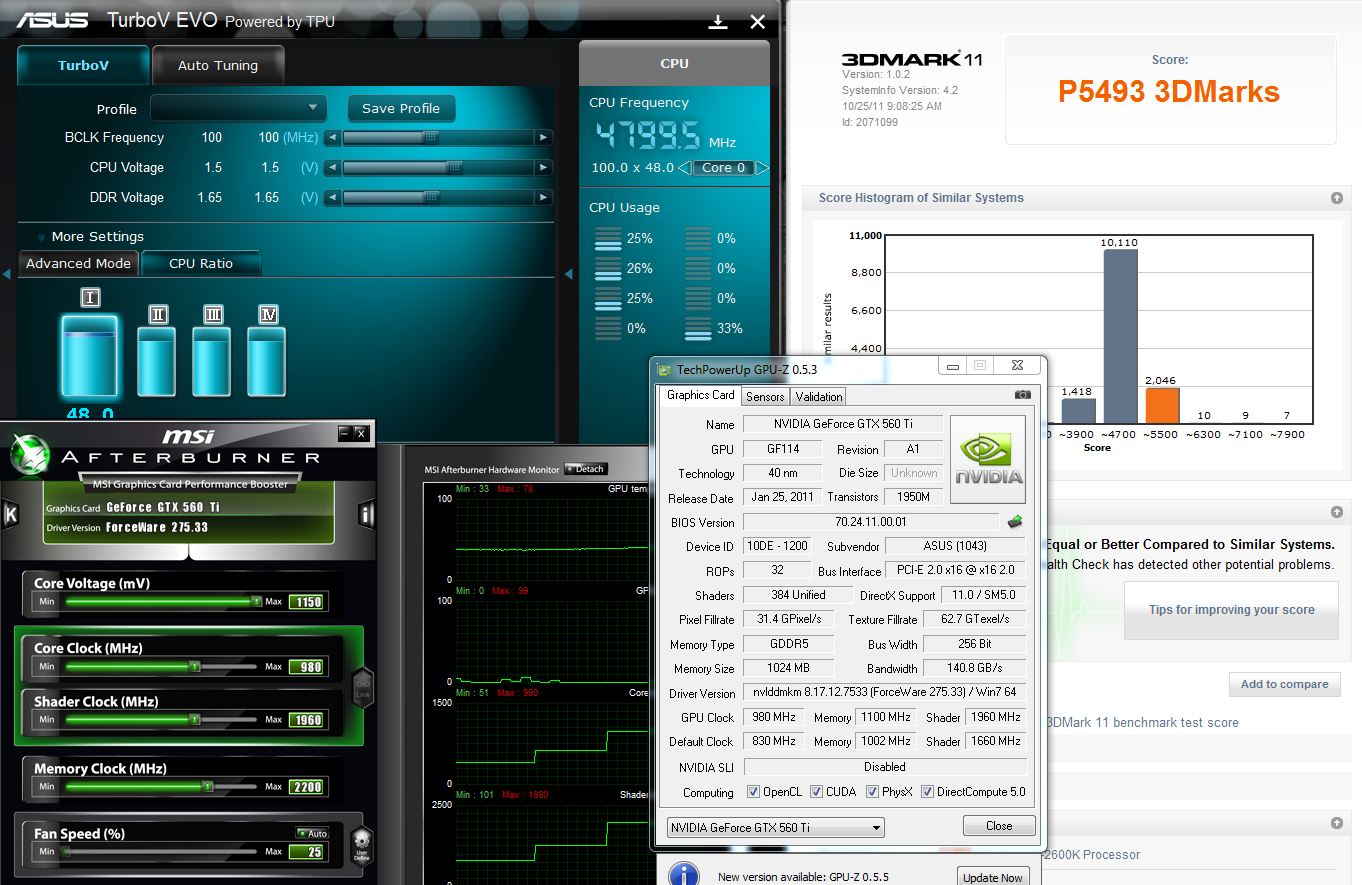This screenshot has width=1362, height=885.
Task: Collapse Score Histogram of Similar Systems section
Action: [1337, 198]
